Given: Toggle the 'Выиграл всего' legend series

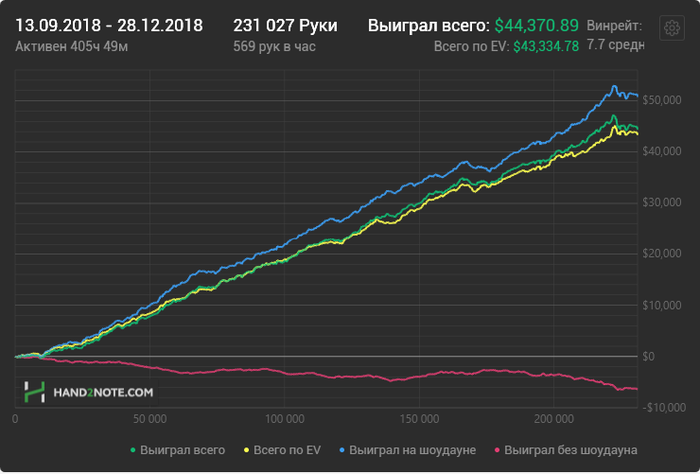Looking at the screenshot, I should pos(178,450).
